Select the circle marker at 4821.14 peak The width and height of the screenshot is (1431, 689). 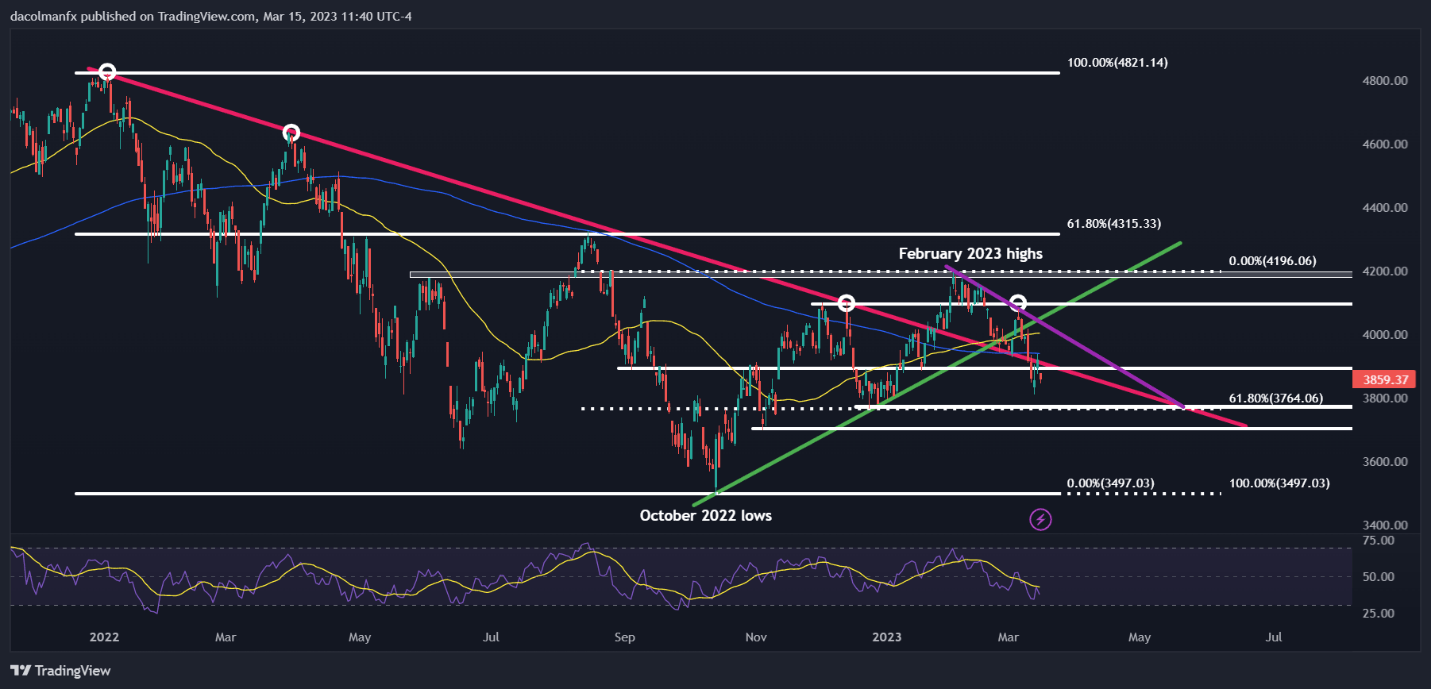[x=107, y=72]
